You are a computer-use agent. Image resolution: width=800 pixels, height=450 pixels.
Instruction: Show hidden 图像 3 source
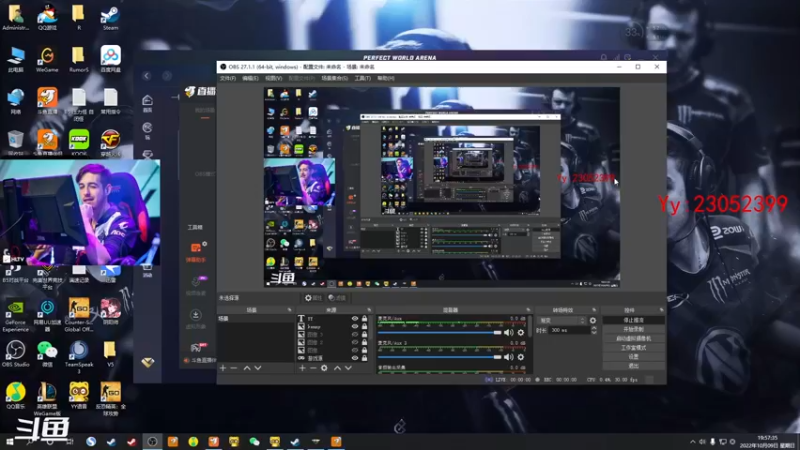355,335
